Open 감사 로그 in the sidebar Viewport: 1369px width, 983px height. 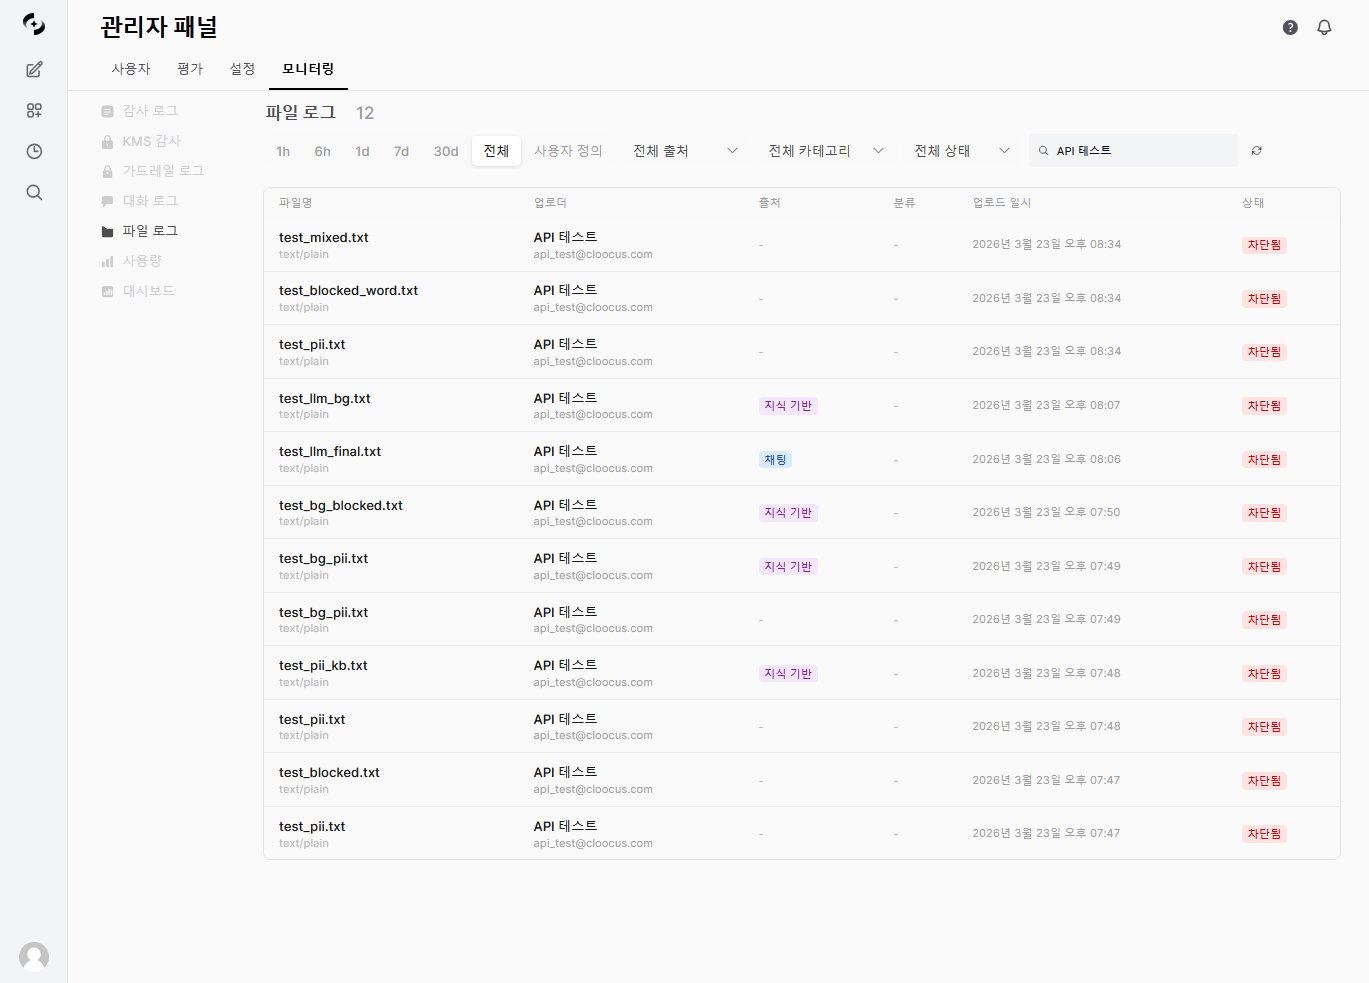[x=150, y=111]
